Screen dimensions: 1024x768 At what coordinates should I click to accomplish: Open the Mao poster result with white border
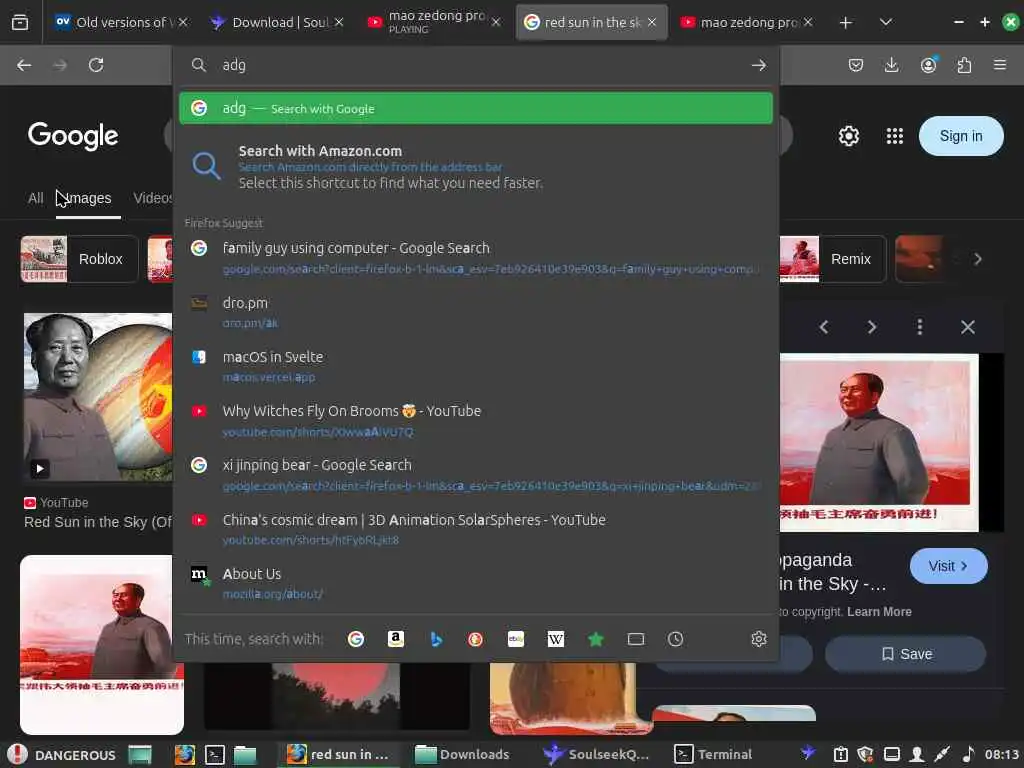pos(102,645)
